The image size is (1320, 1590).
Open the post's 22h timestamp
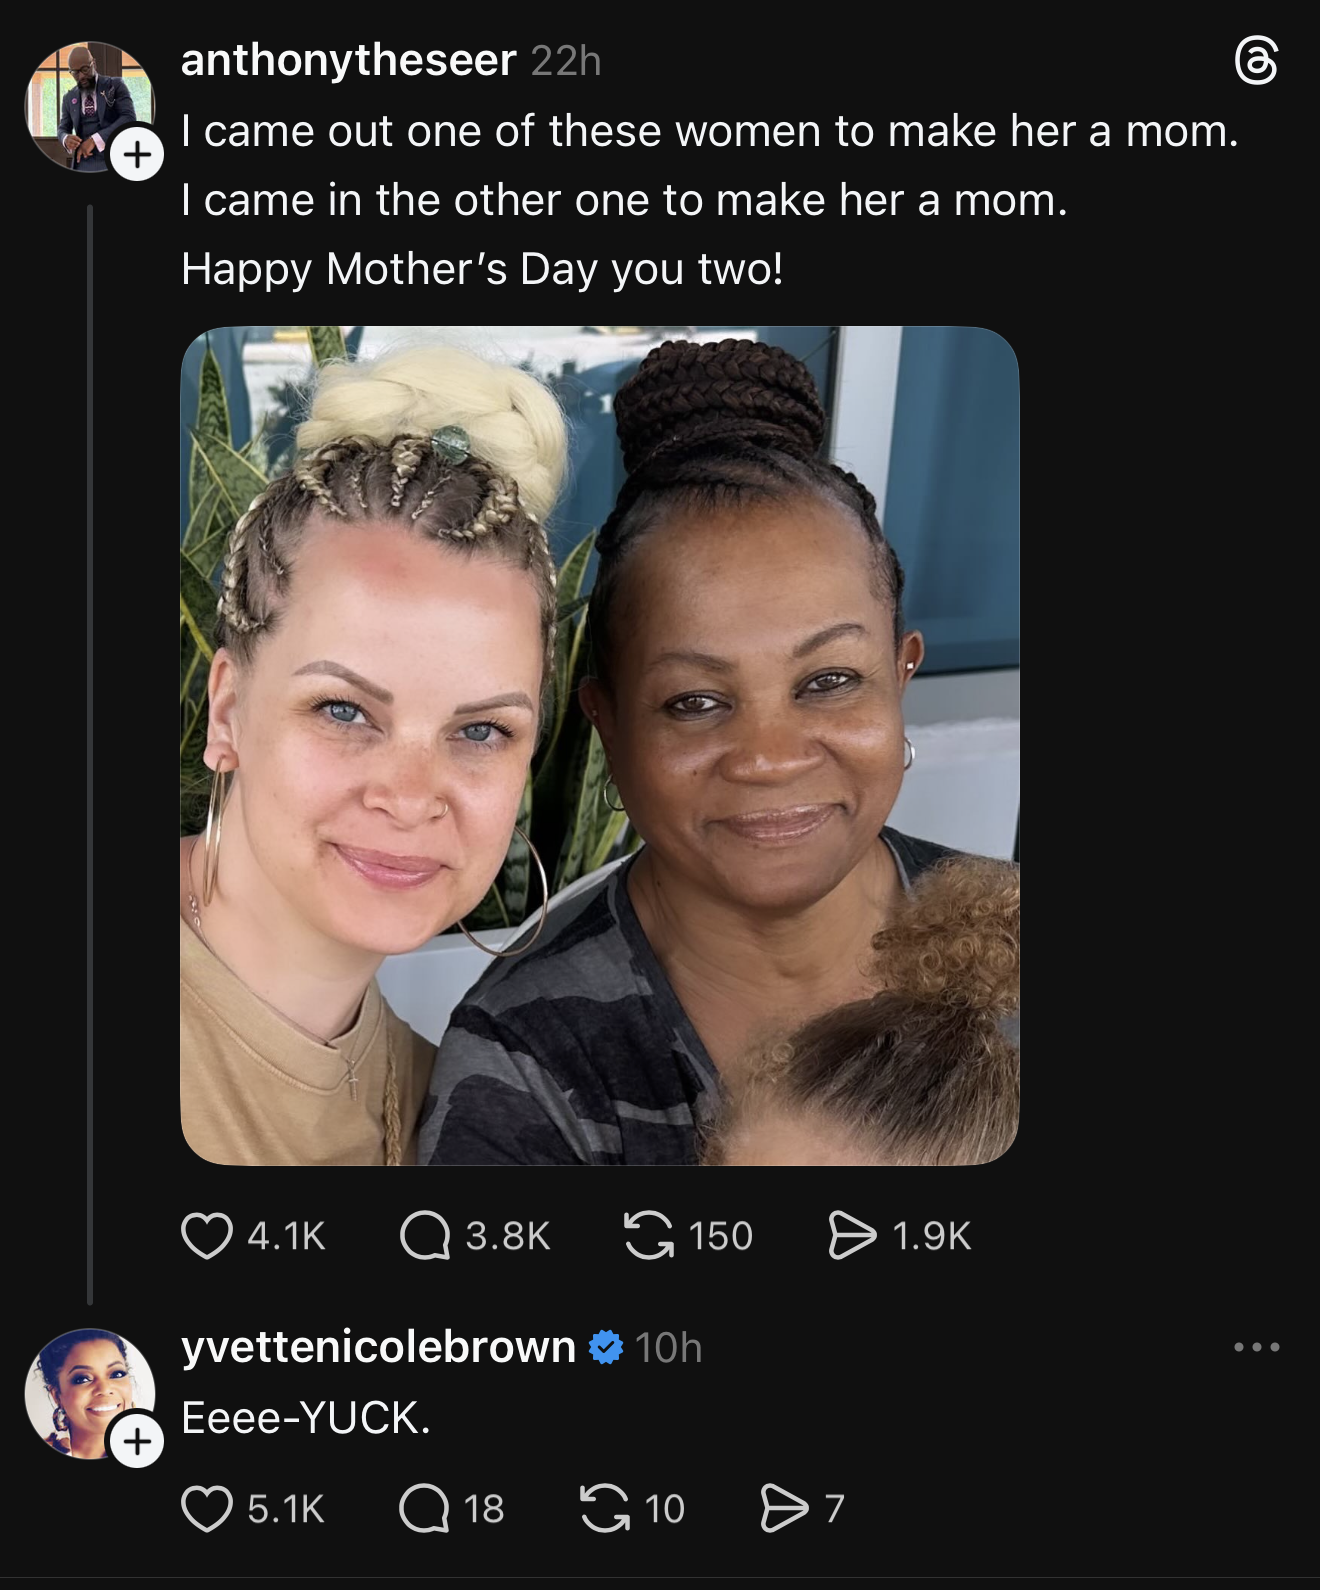click(566, 61)
